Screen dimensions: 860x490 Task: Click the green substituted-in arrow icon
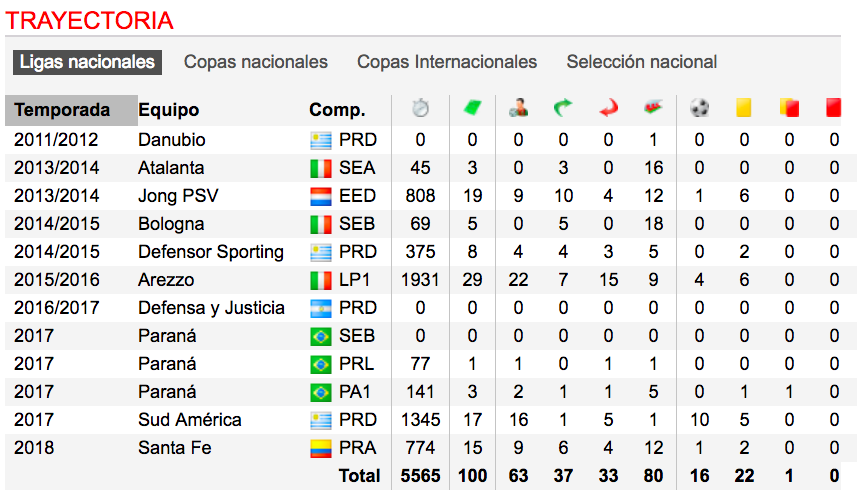563,108
